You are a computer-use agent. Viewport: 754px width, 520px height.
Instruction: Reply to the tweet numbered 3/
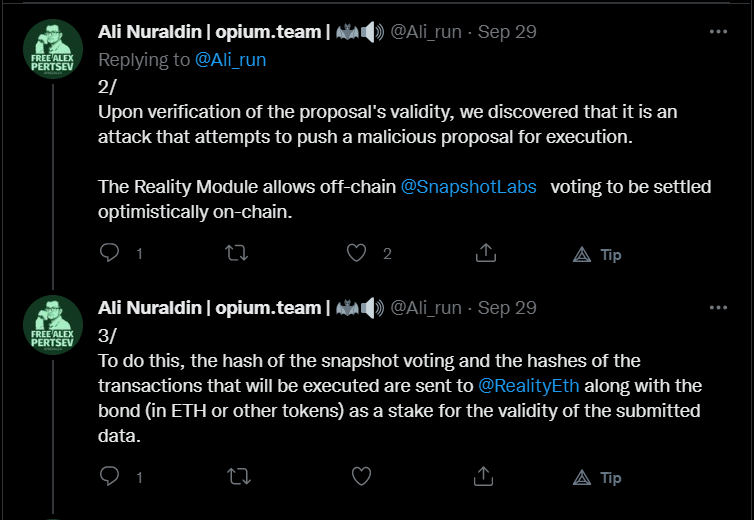pos(109,476)
